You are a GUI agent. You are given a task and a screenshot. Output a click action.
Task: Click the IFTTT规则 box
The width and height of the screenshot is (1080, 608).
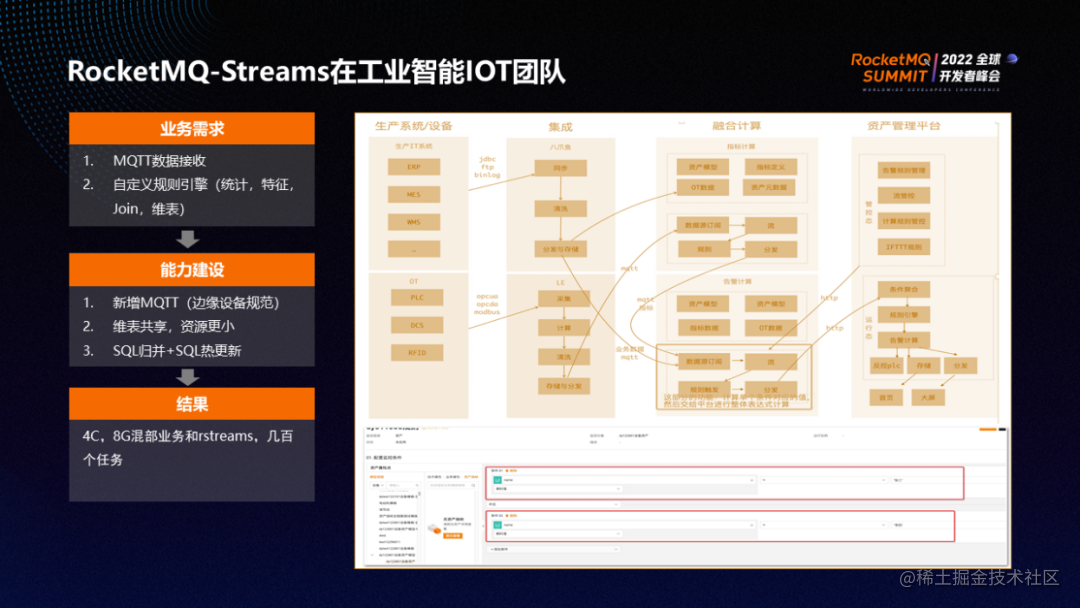click(904, 247)
